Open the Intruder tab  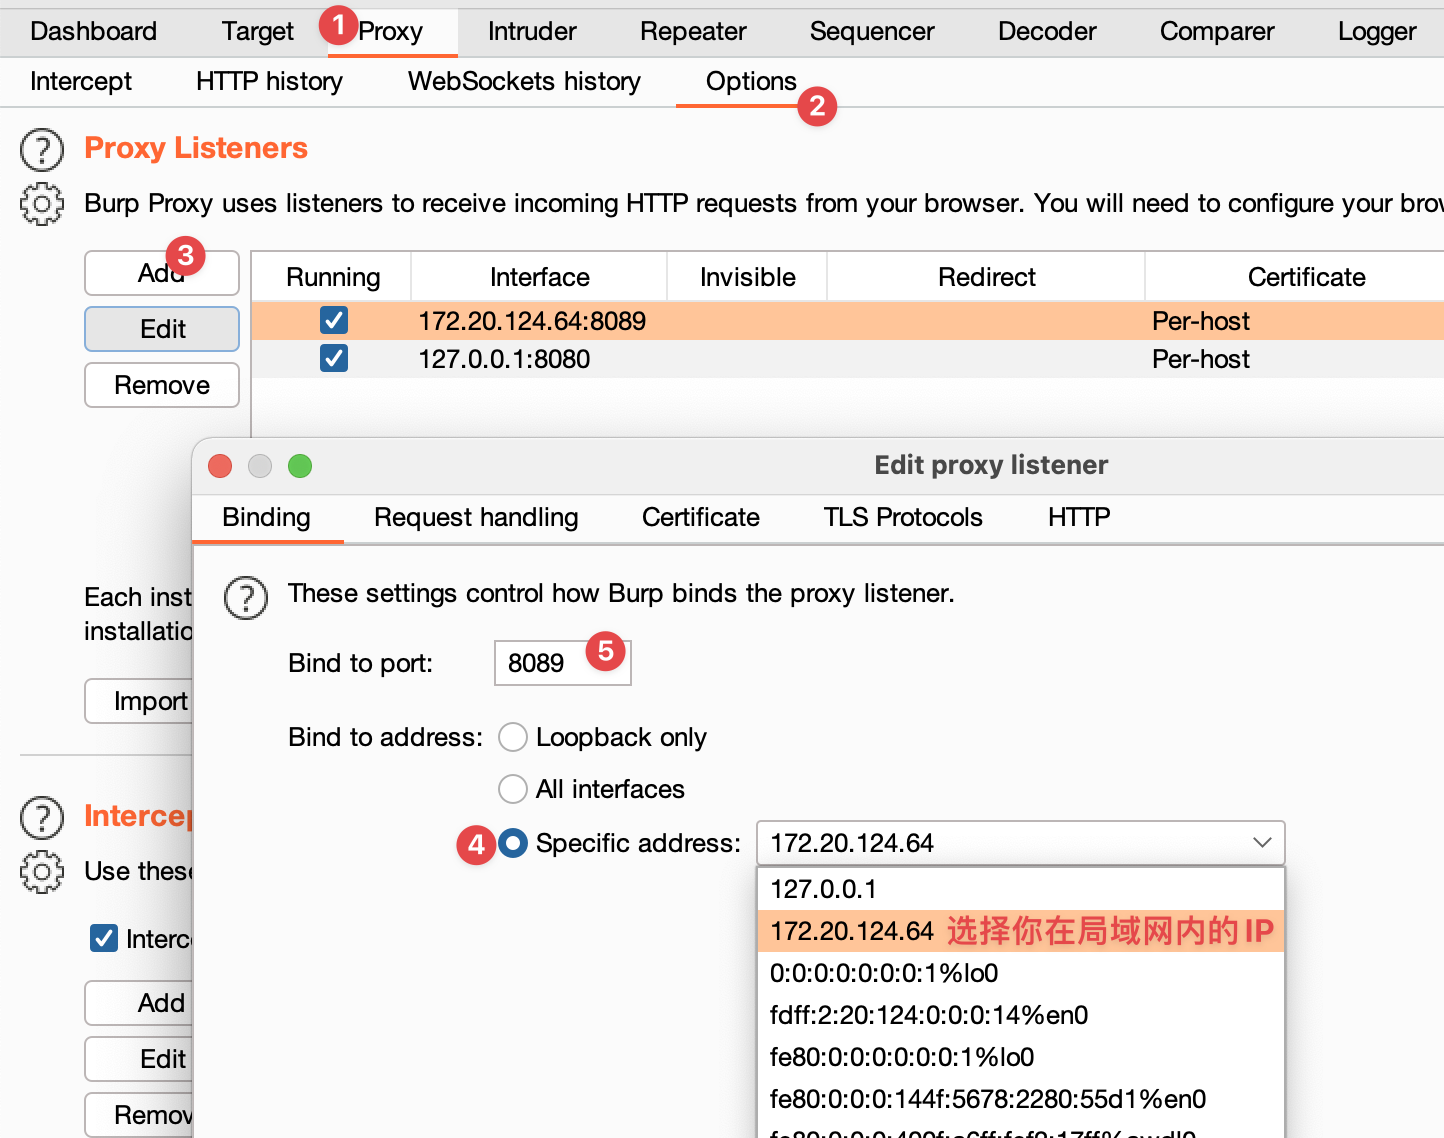click(x=532, y=32)
